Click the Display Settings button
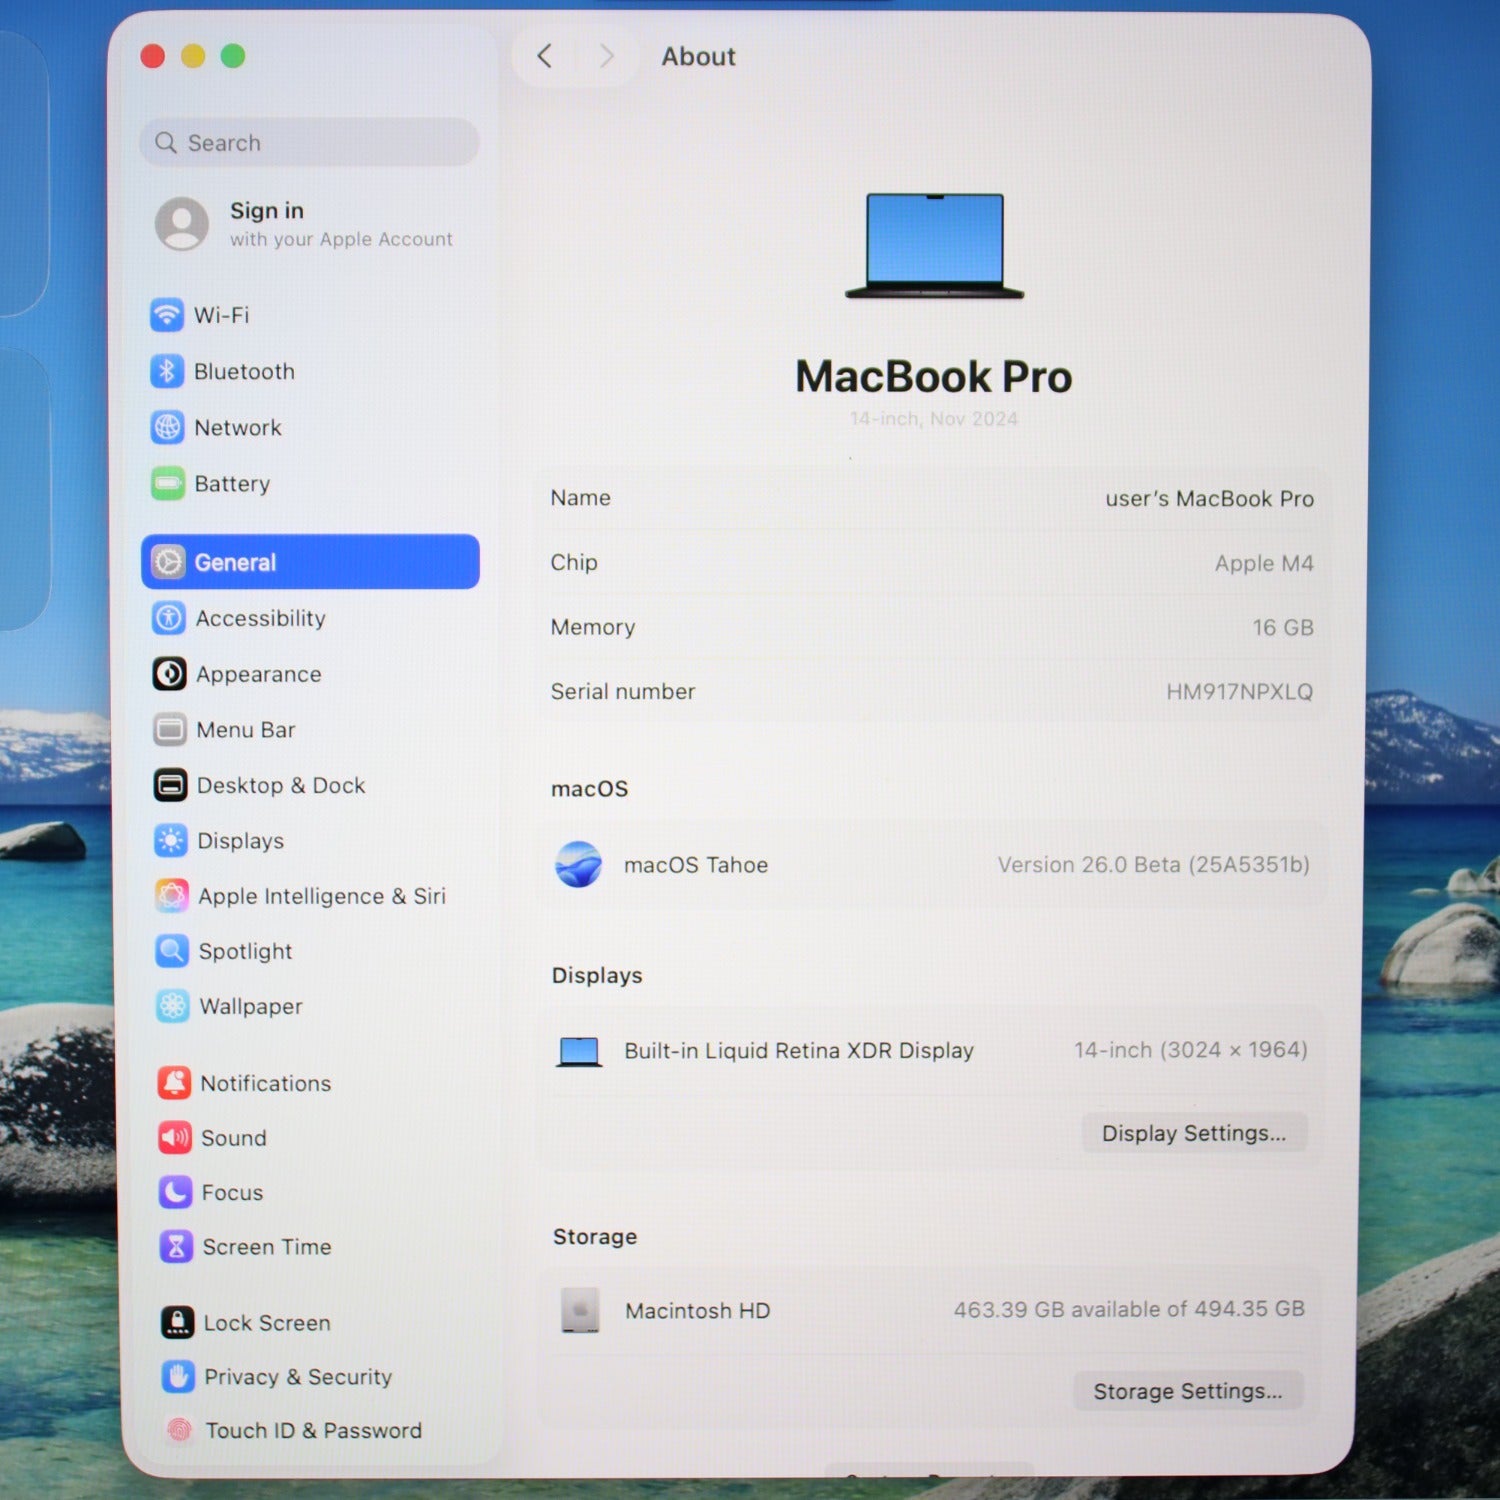Image resolution: width=1500 pixels, height=1500 pixels. (x=1193, y=1133)
